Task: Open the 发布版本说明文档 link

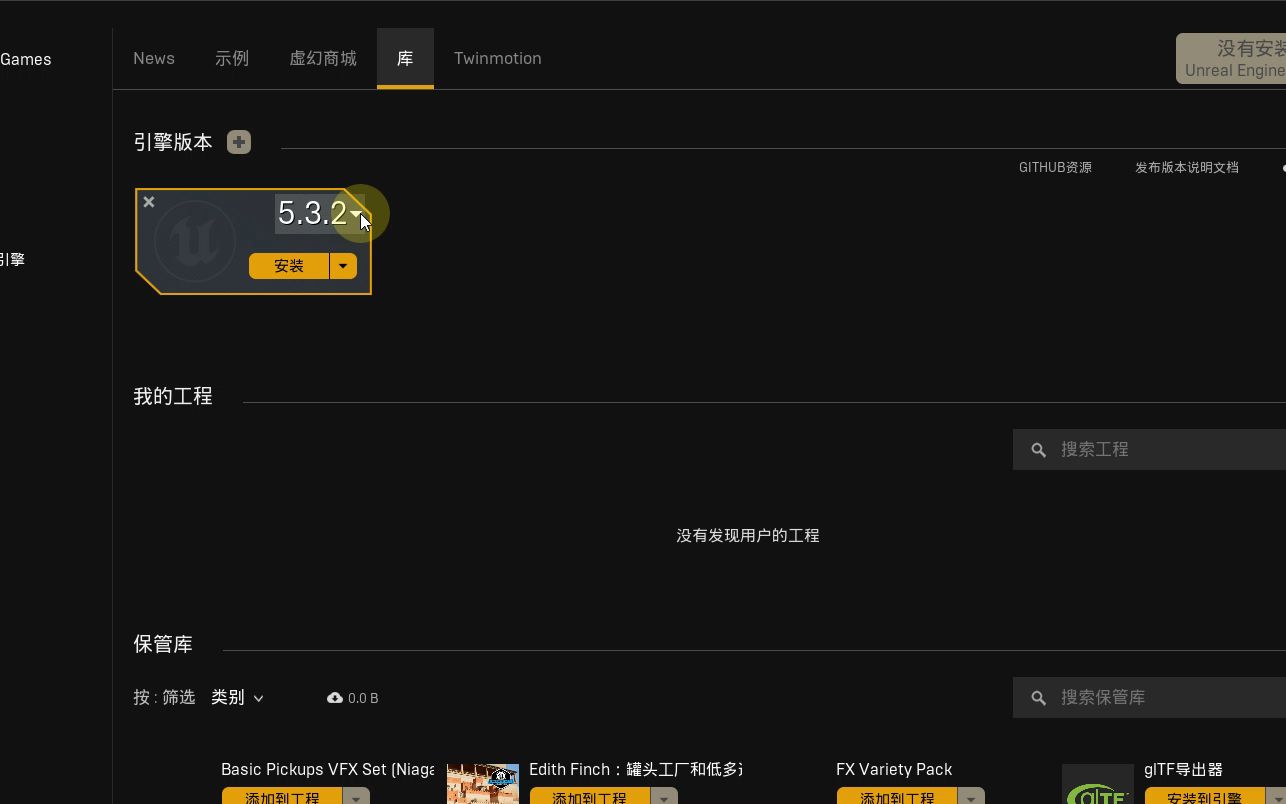Action: click(1187, 167)
